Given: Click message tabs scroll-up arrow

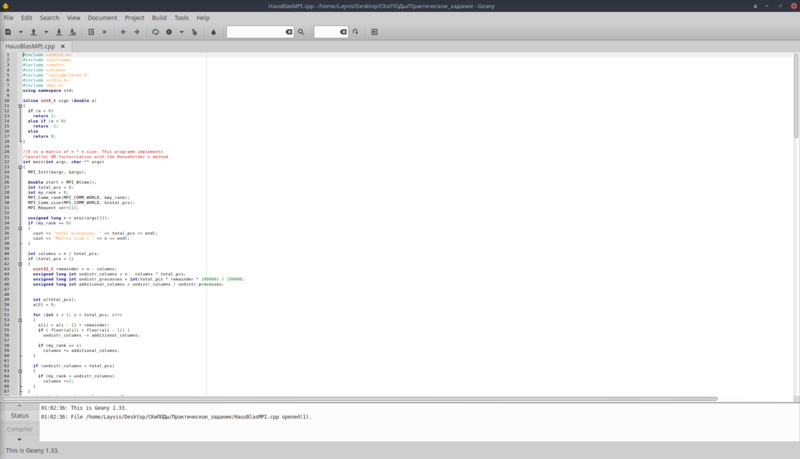Looking at the screenshot, I should [19, 406].
